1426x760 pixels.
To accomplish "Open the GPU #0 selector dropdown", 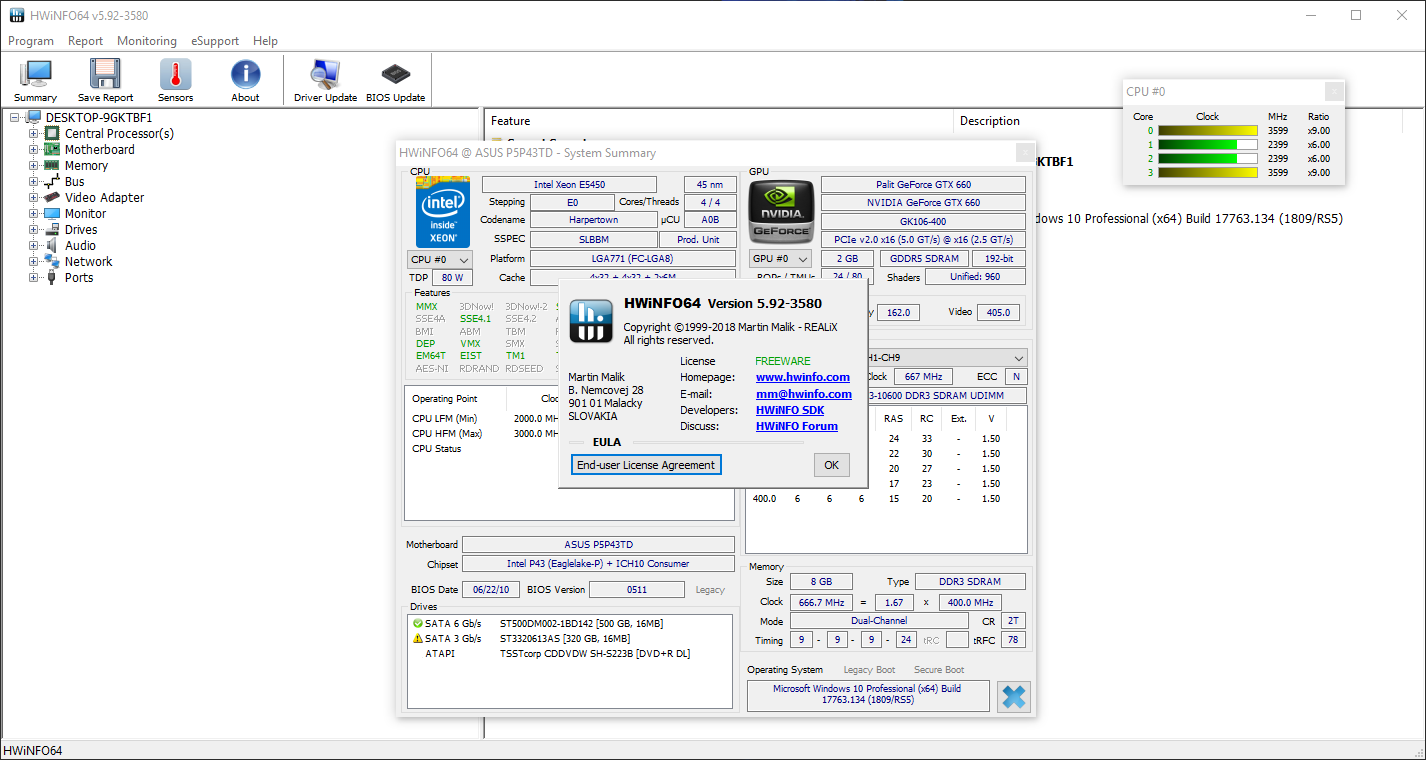I will pos(780,259).
